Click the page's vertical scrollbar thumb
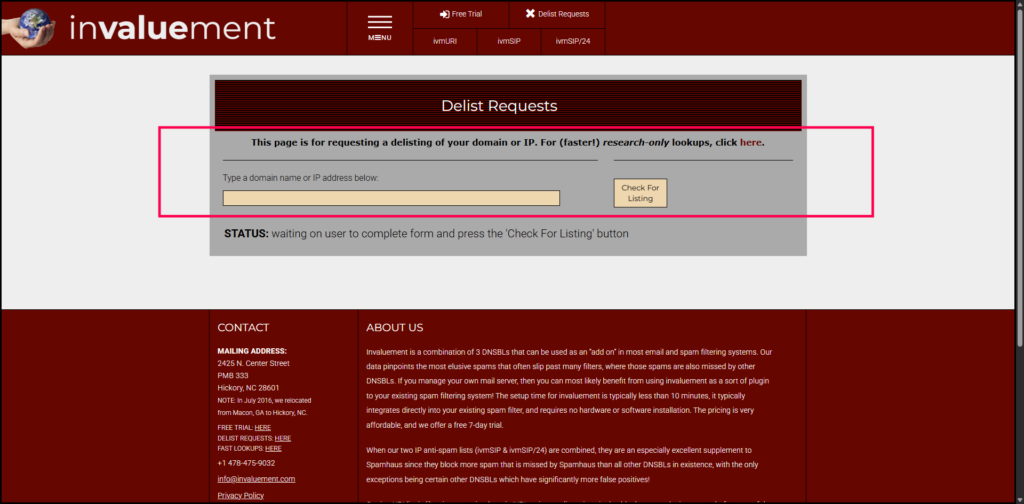Viewport: 1024px width, 504px height. click(1017, 180)
